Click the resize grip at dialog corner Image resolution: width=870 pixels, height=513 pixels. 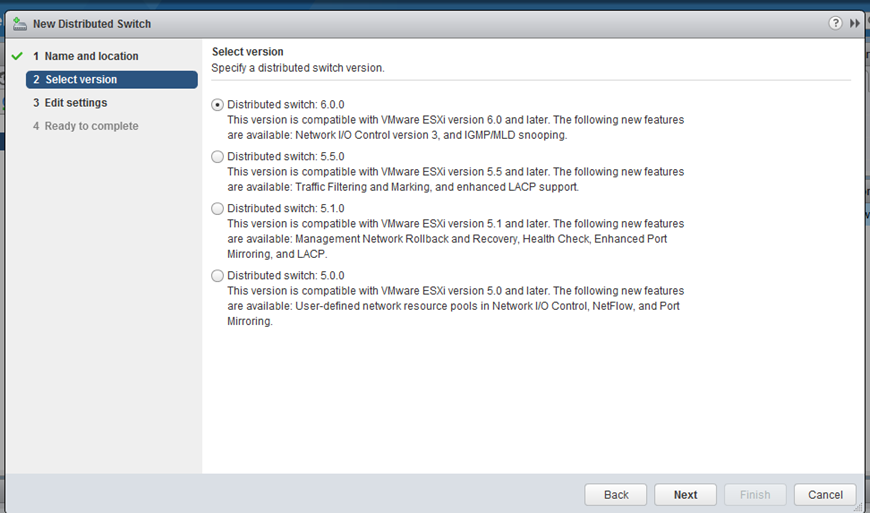point(859,507)
